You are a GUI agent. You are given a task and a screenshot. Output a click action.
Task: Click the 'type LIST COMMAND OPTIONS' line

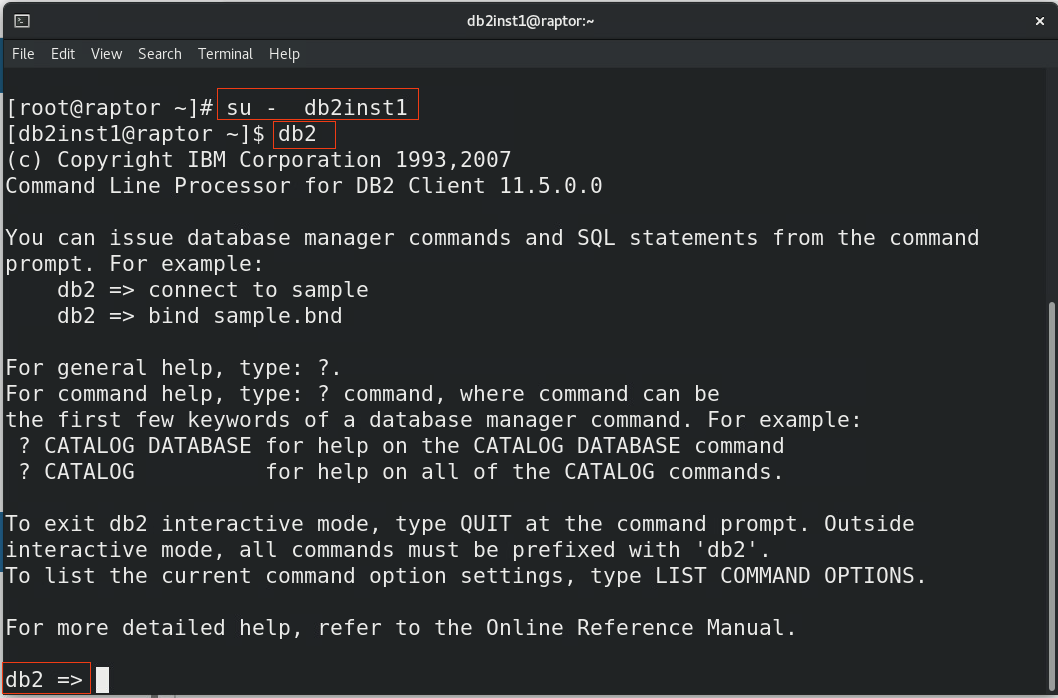[x=466, y=576]
